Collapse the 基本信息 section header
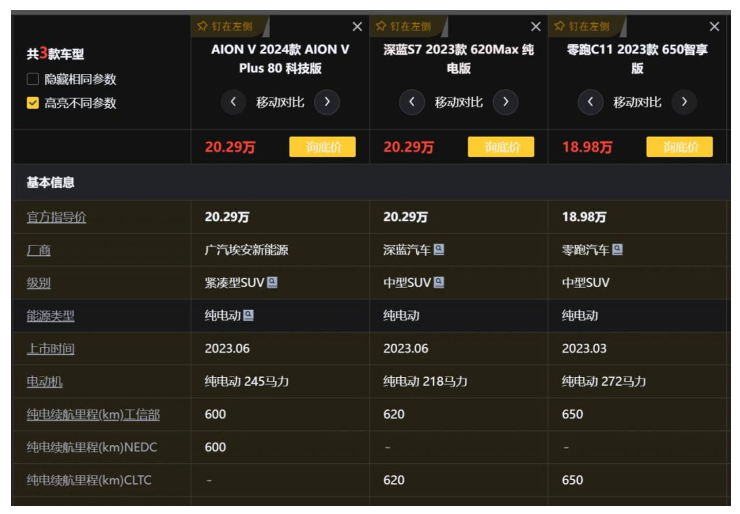Image resolution: width=740 pixels, height=514 pixels. point(50,183)
